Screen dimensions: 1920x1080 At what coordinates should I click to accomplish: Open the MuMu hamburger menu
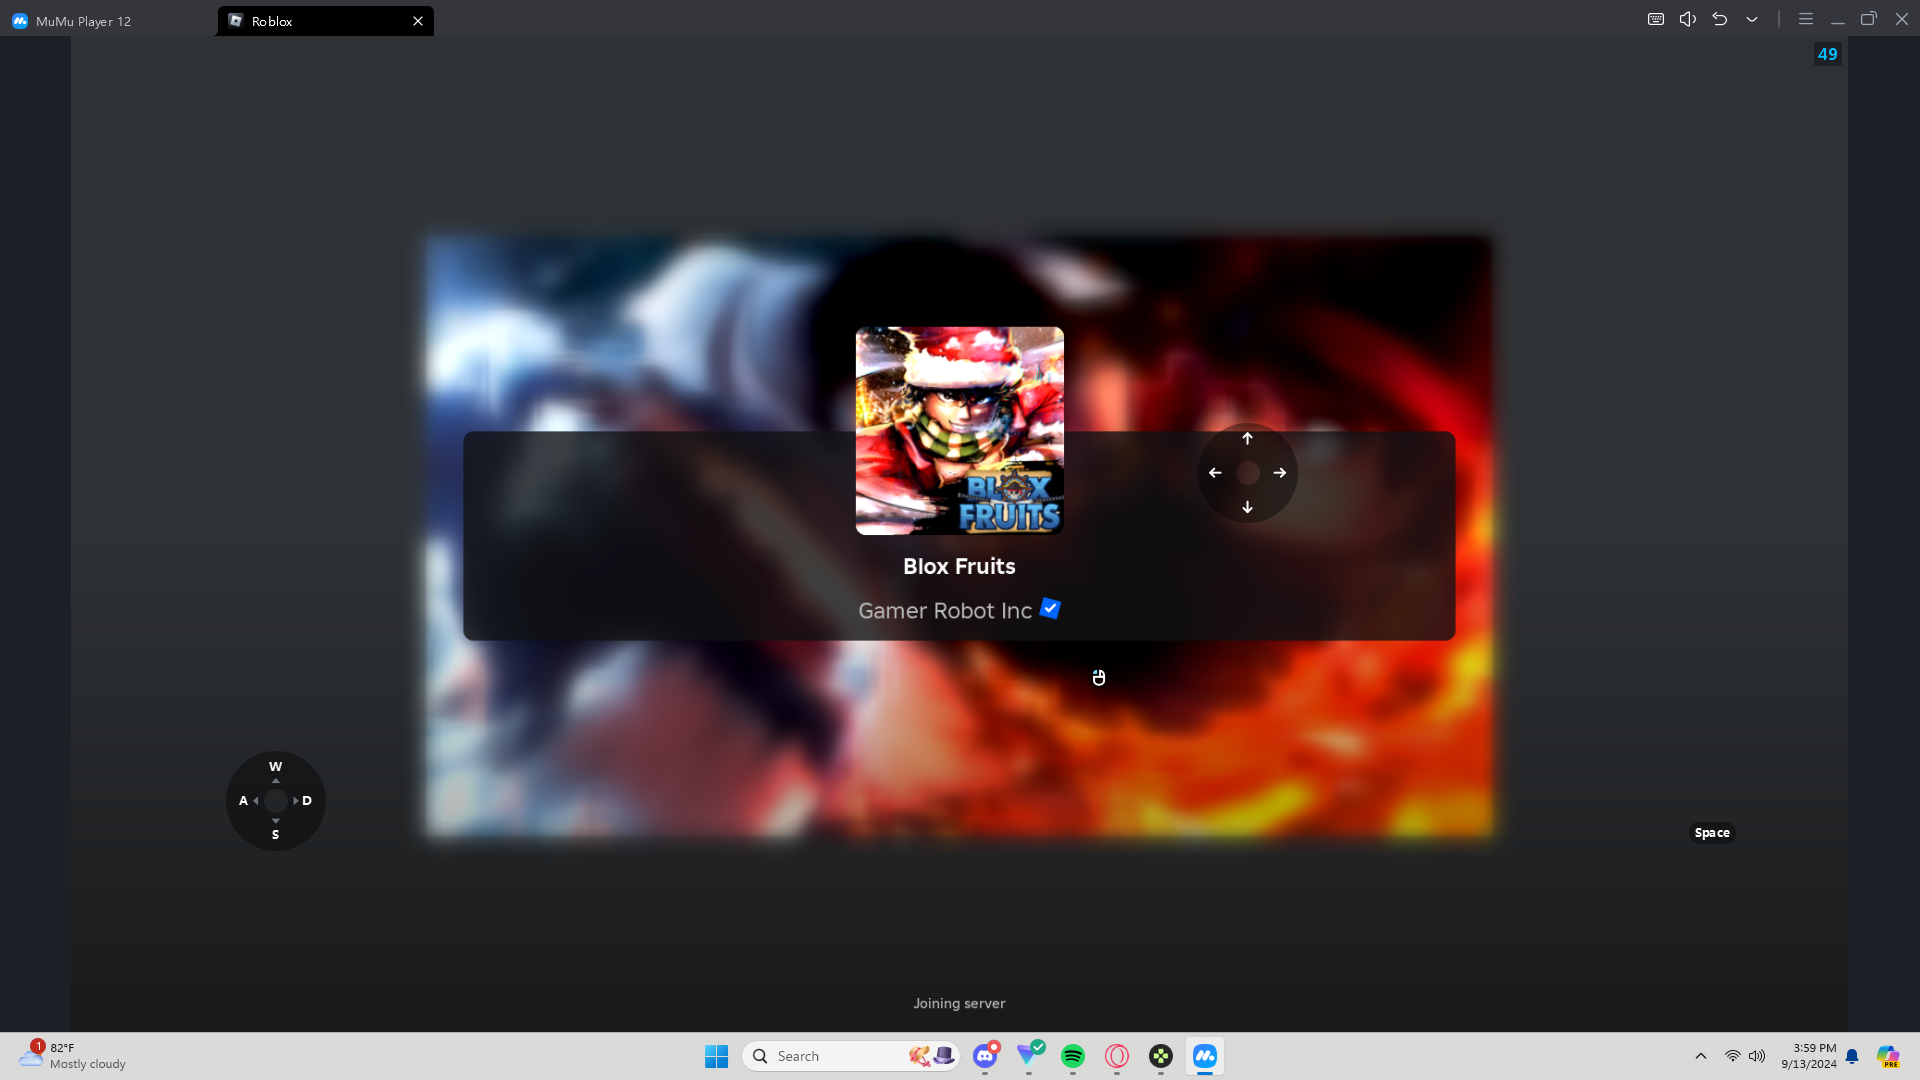[1806, 19]
